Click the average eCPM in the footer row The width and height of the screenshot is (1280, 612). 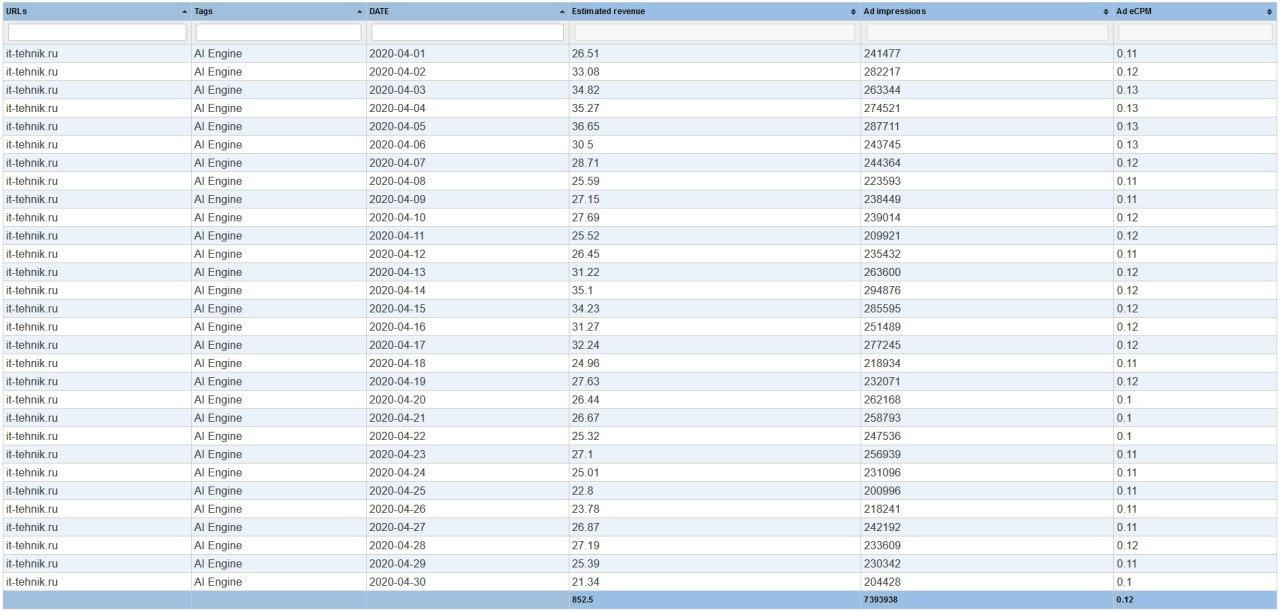pyautogui.click(x=1125, y=600)
